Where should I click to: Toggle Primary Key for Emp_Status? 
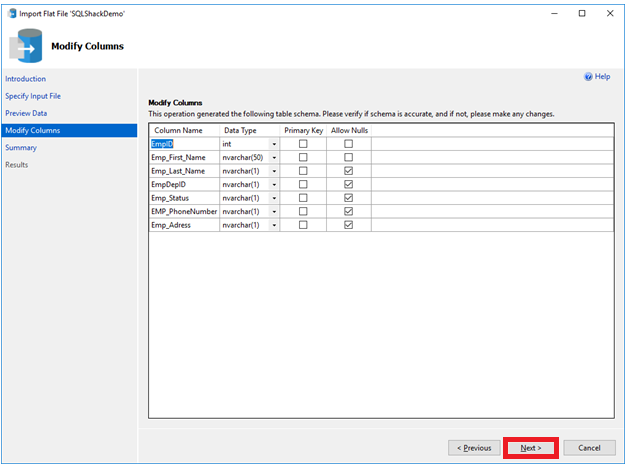[303, 198]
